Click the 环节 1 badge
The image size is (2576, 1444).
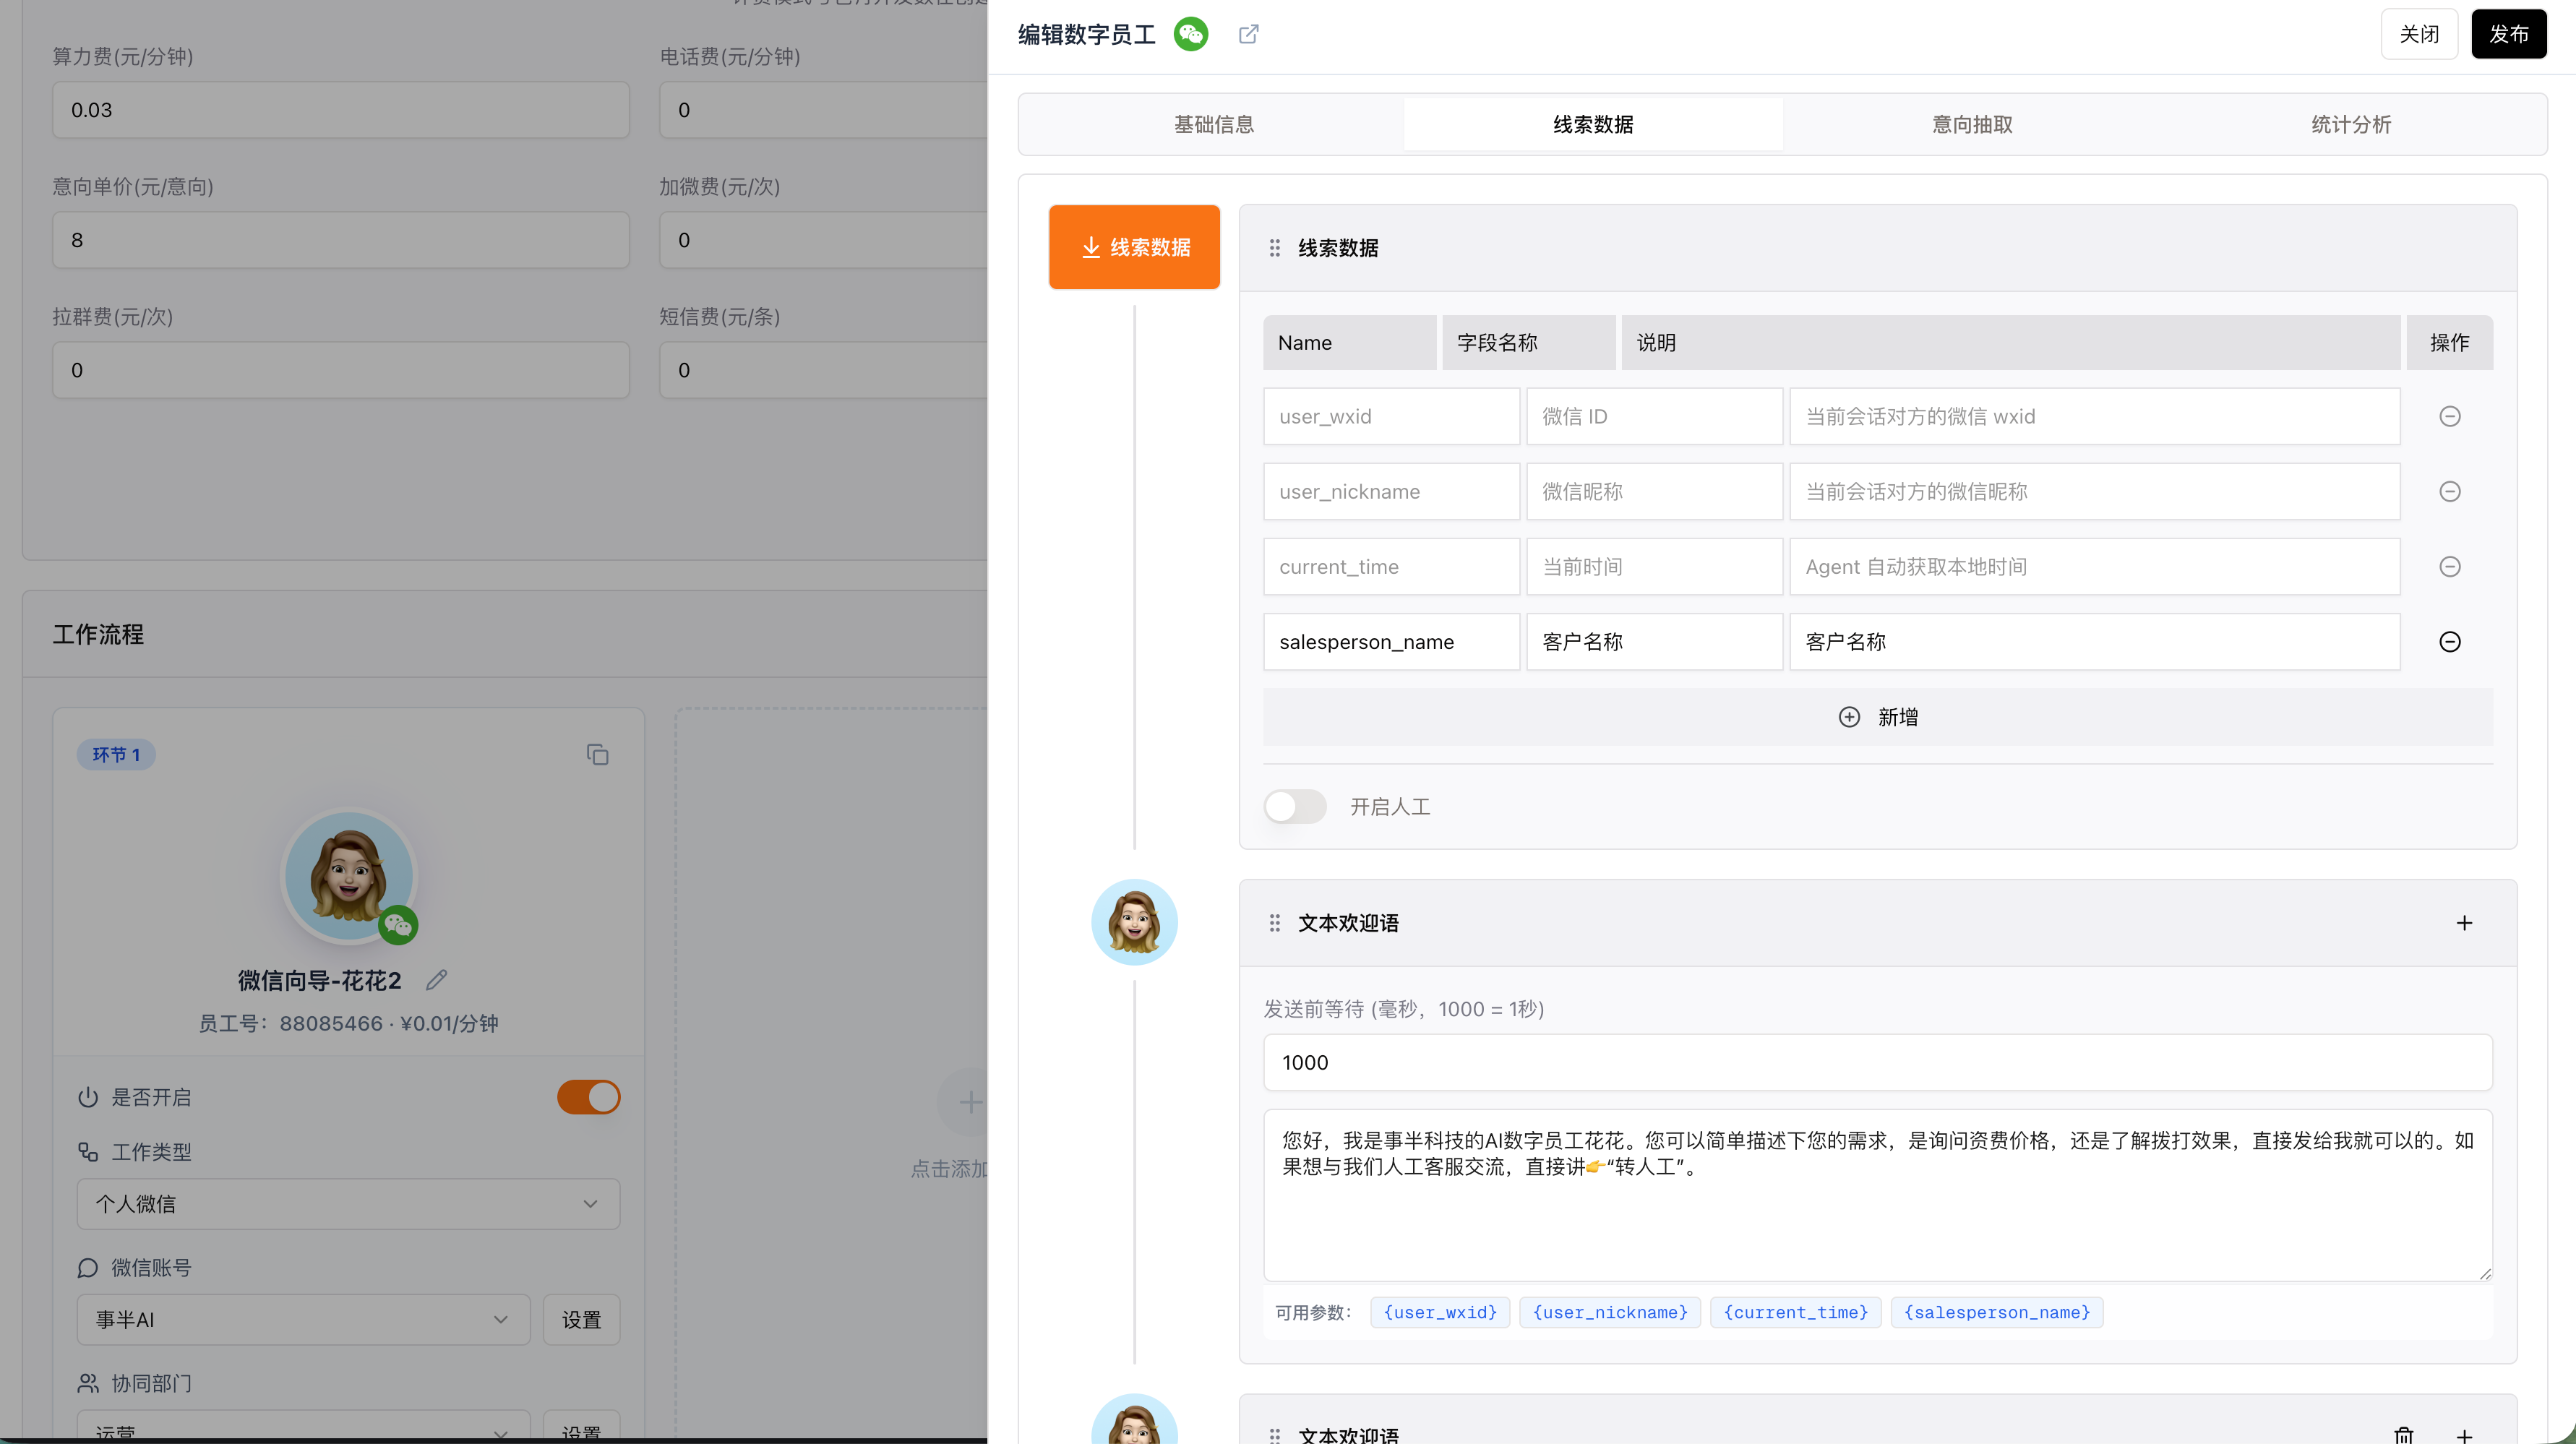(x=116, y=754)
